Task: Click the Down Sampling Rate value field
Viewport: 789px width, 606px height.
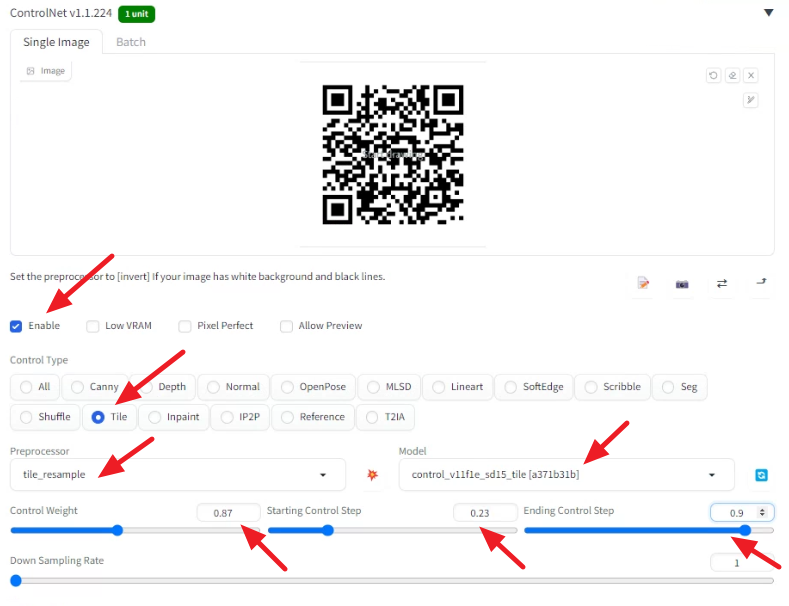Action: [742, 563]
